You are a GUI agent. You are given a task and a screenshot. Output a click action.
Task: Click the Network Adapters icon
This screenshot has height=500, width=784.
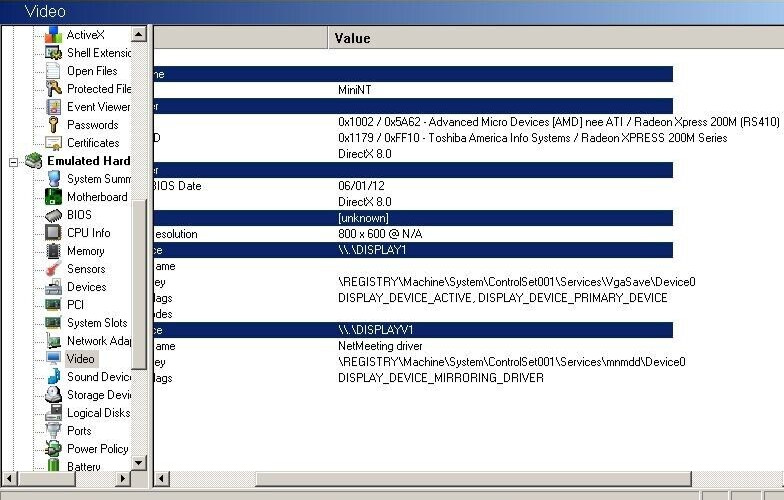(x=54, y=340)
